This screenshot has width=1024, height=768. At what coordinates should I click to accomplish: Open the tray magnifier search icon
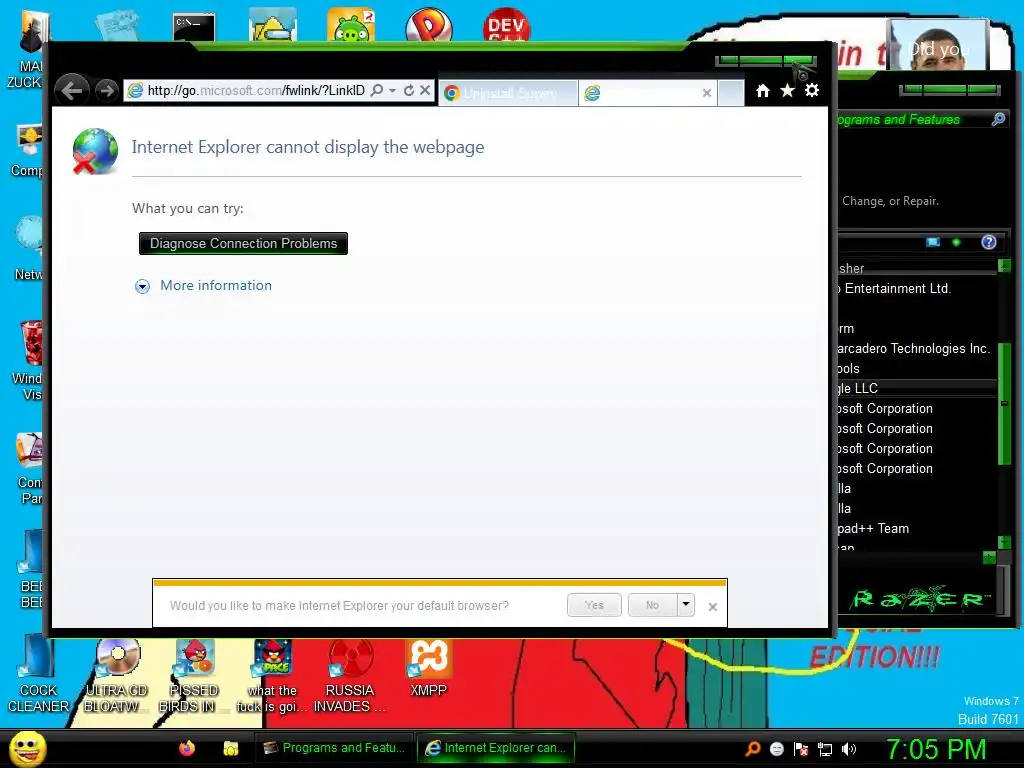click(x=753, y=748)
